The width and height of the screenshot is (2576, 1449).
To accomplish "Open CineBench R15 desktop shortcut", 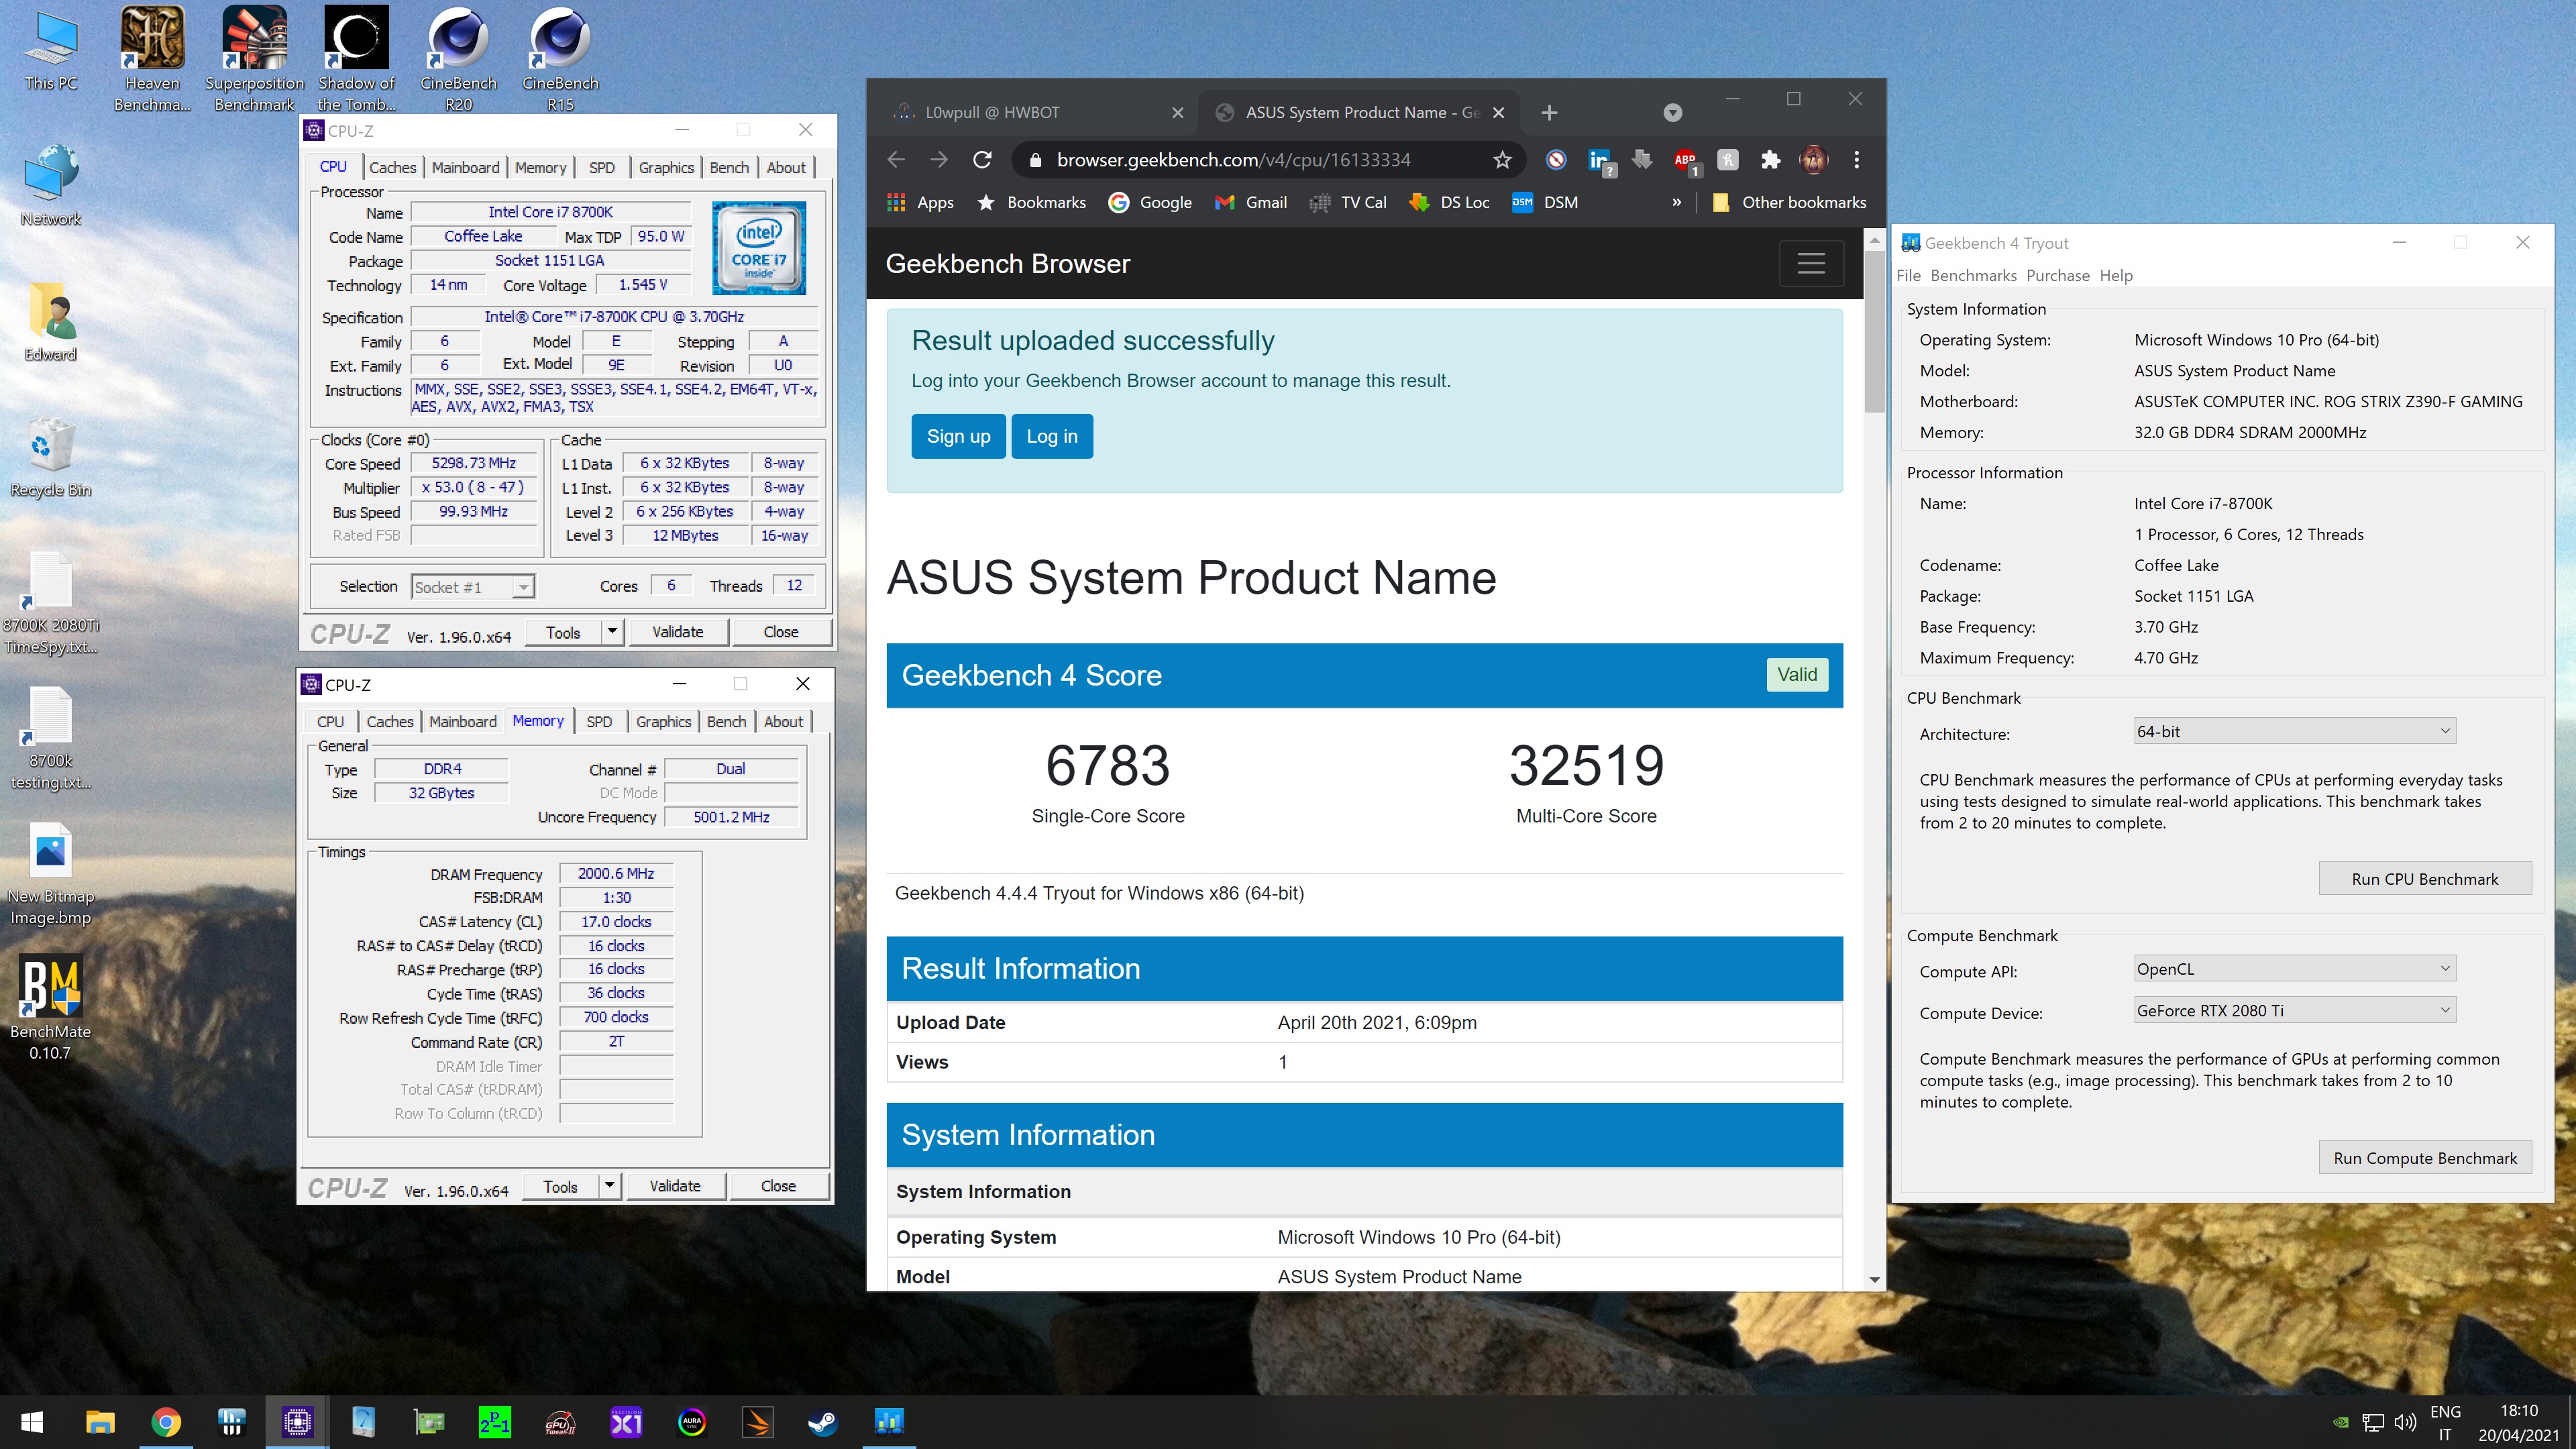I will coord(560,58).
